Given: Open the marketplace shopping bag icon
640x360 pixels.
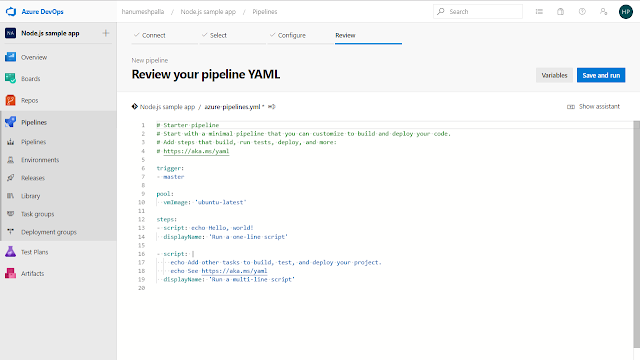Looking at the screenshot, I should [x=560, y=11].
